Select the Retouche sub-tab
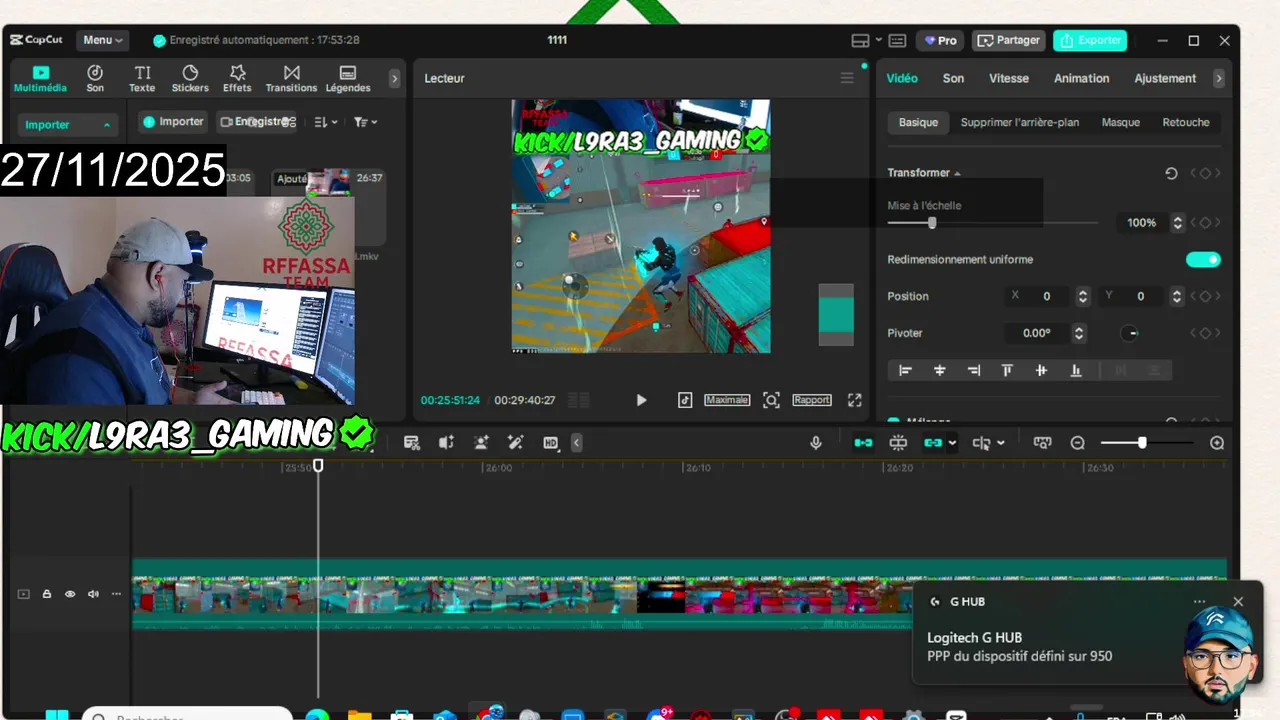Image resolution: width=1280 pixels, height=720 pixels. tap(1186, 122)
